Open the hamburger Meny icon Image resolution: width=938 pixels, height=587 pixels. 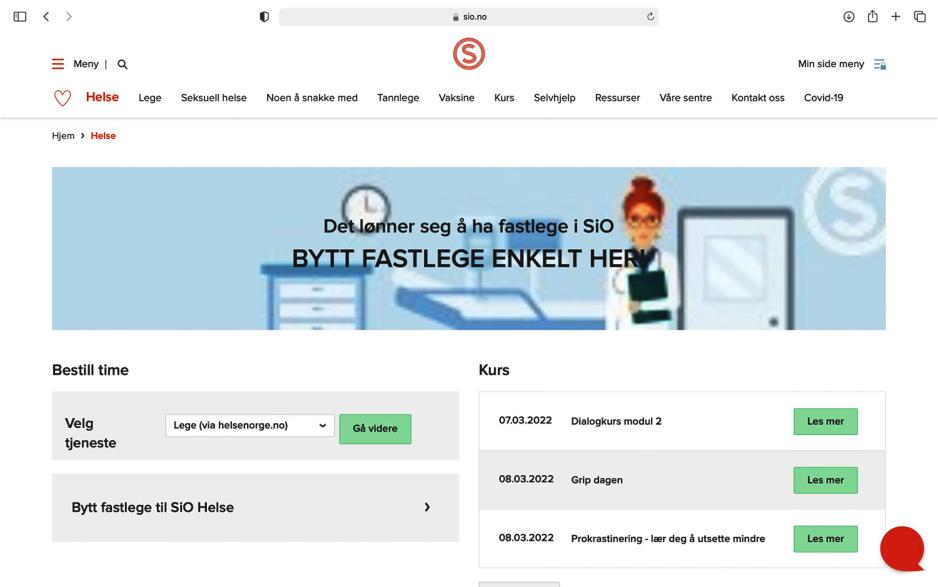click(x=58, y=64)
